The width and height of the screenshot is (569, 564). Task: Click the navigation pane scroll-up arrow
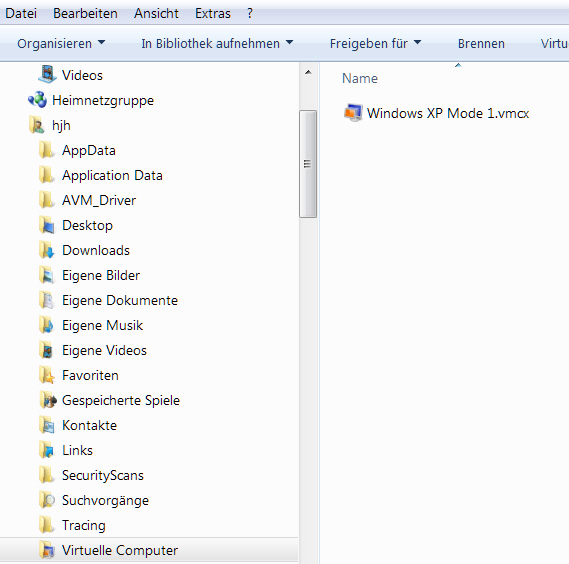click(308, 72)
